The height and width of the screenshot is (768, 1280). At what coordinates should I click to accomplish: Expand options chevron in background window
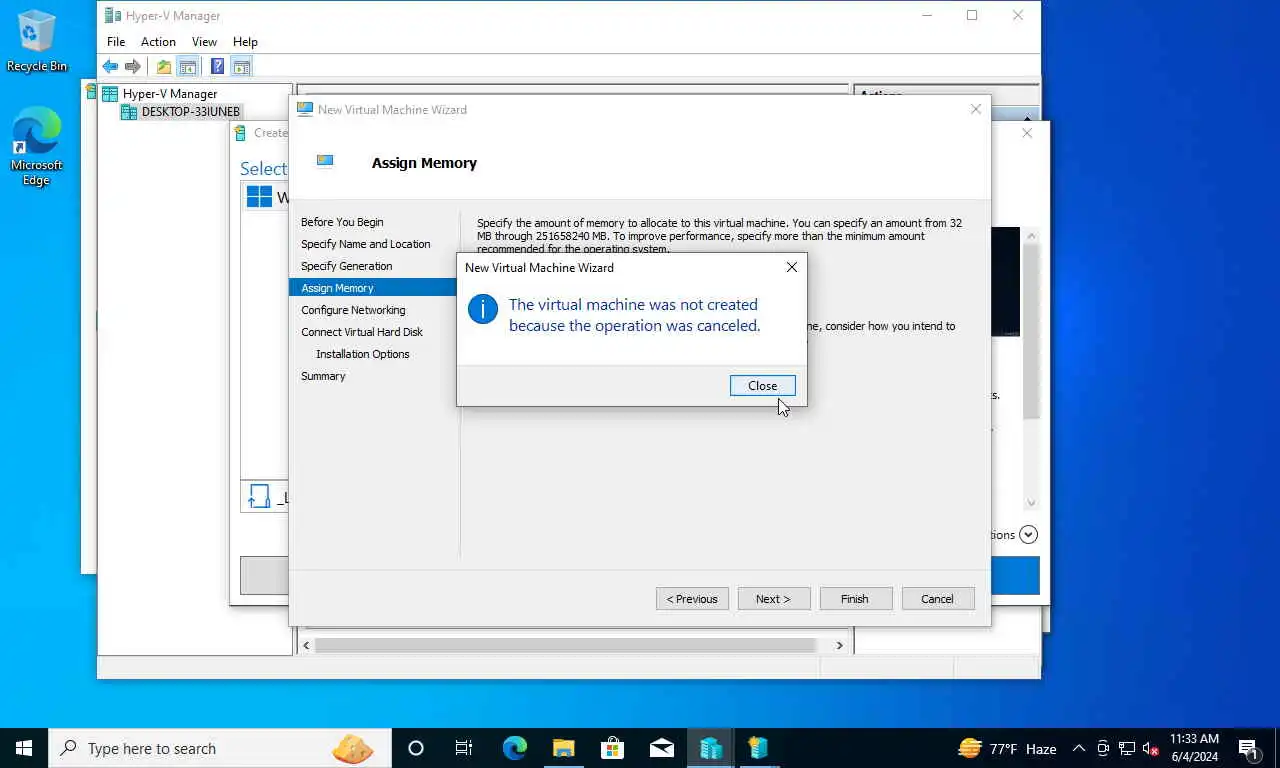(x=1028, y=535)
